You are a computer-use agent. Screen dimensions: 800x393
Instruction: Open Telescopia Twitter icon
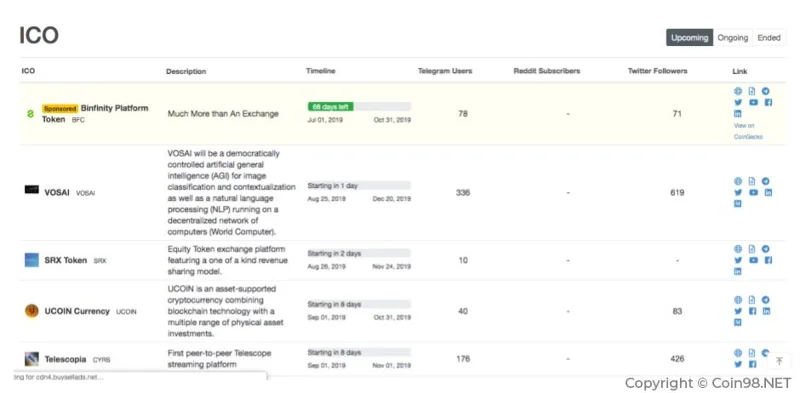[738, 364]
